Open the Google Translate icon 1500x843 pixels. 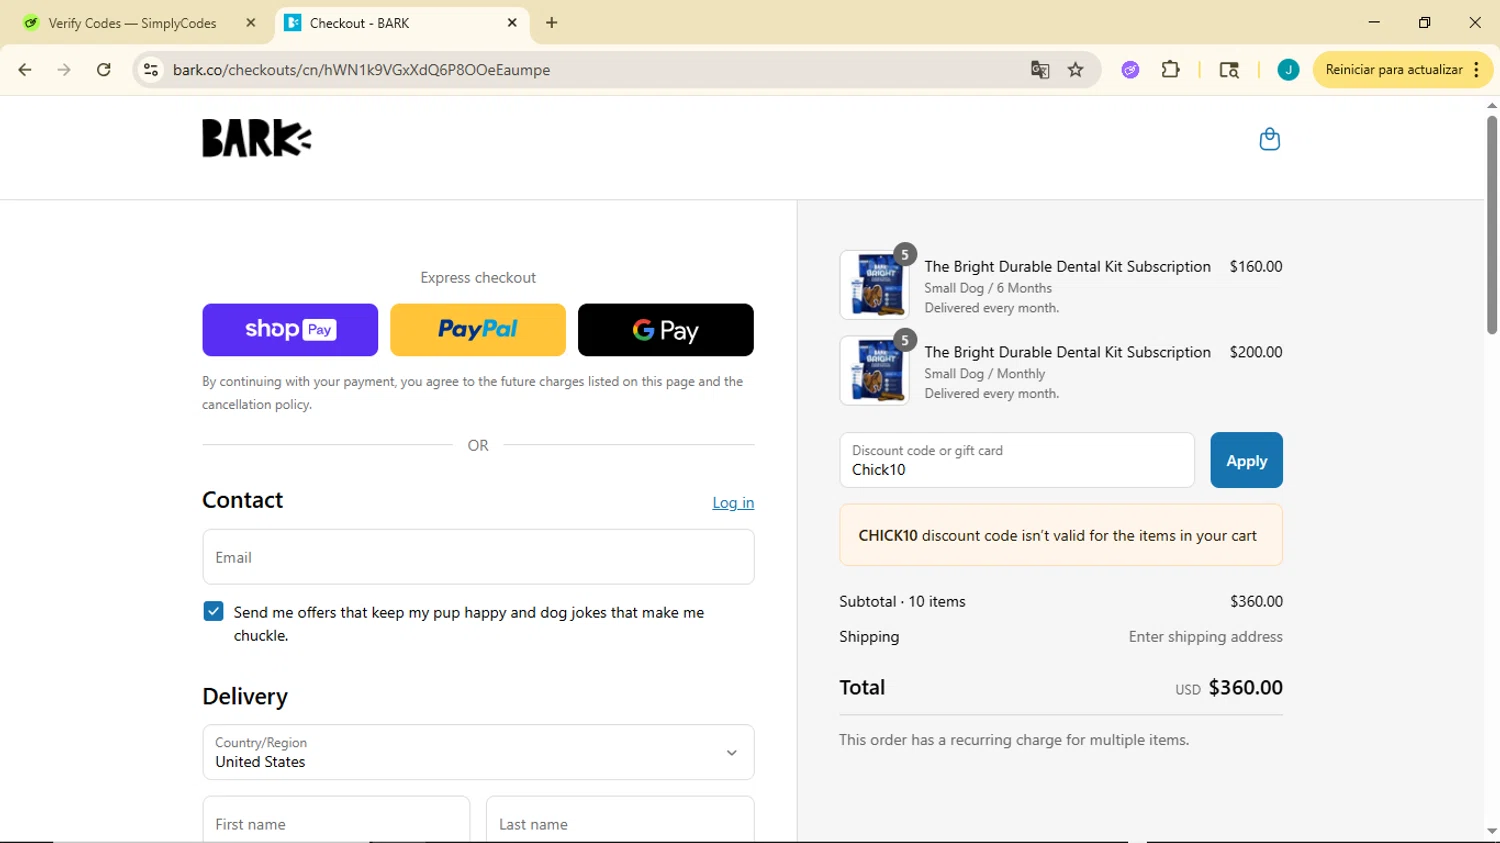(1040, 70)
